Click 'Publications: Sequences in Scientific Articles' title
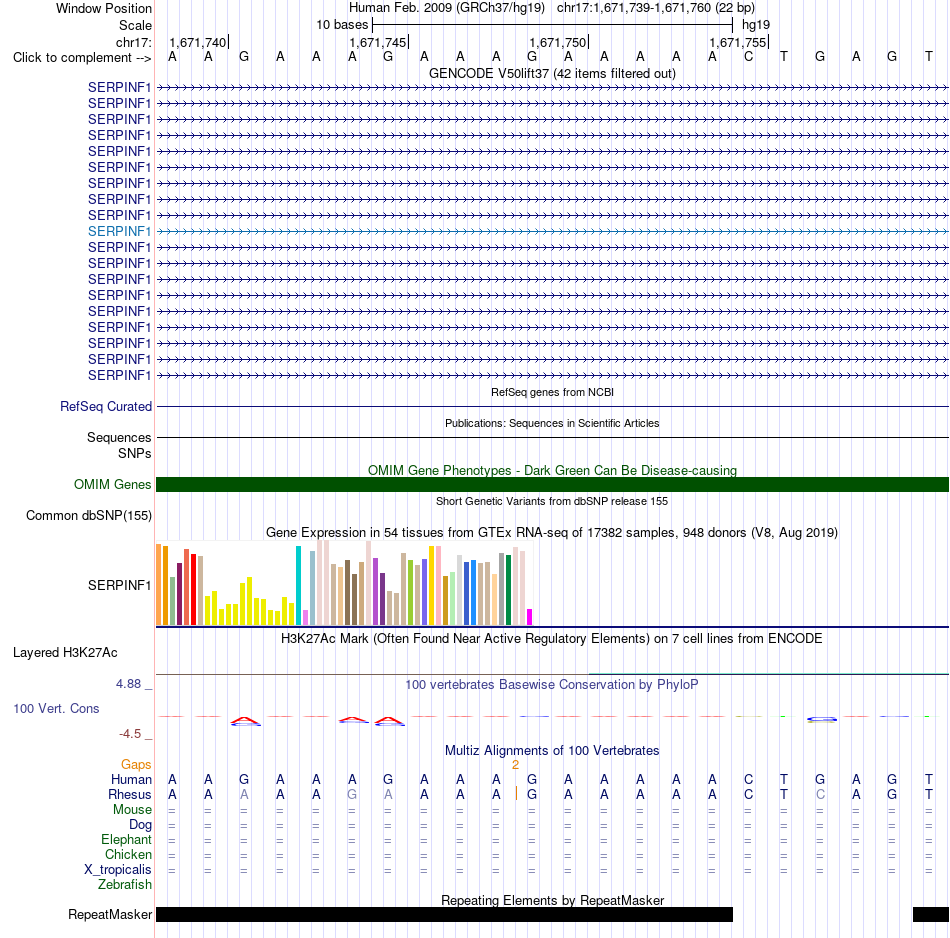Viewport: 950px width, 938px height. point(552,423)
